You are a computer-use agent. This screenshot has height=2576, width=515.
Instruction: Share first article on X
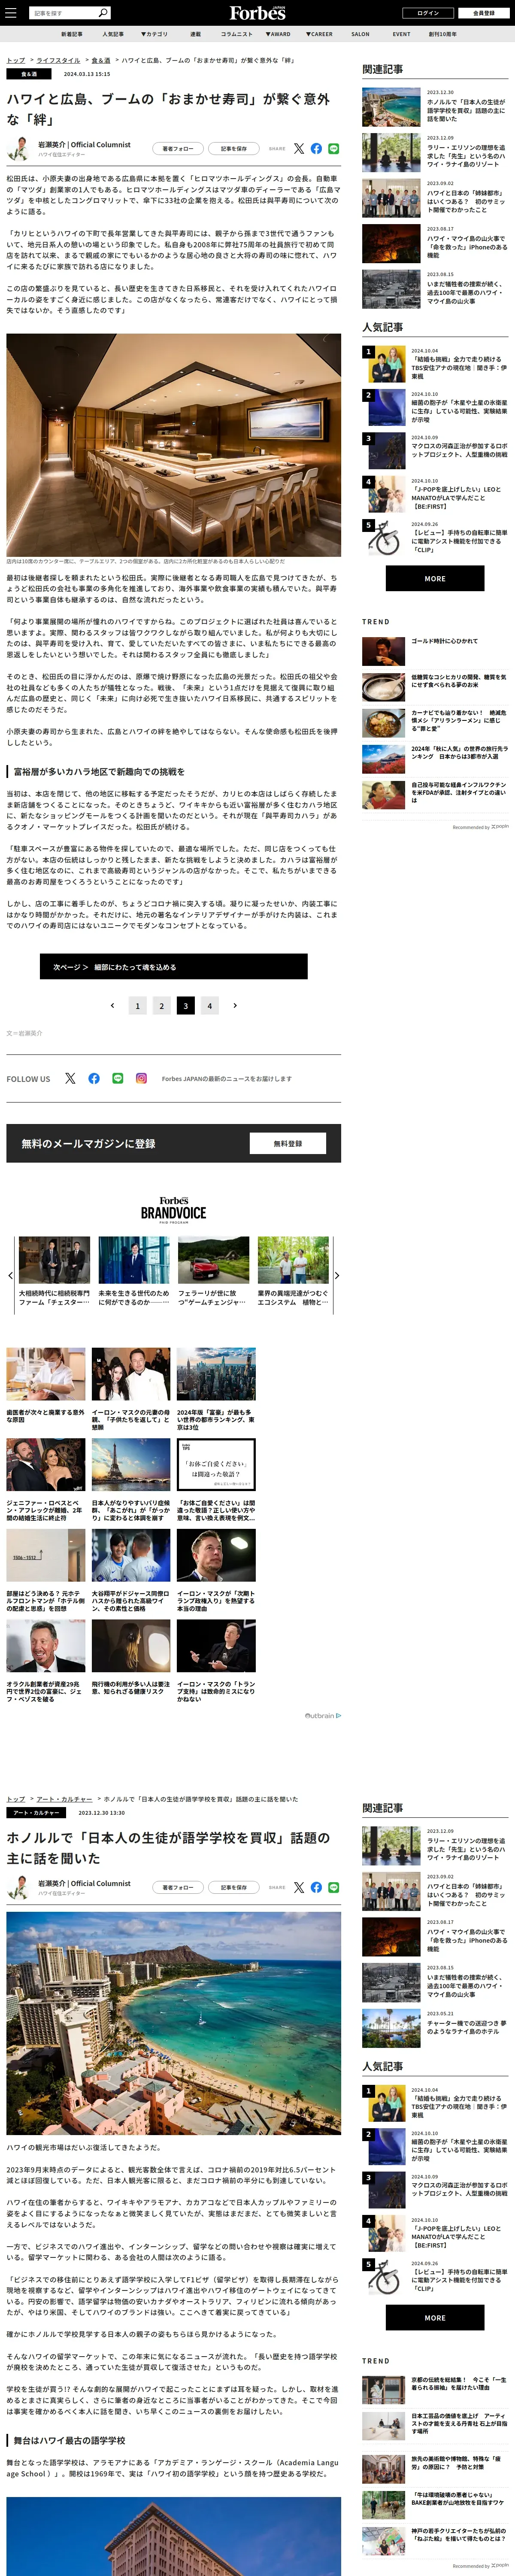(x=299, y=148)
